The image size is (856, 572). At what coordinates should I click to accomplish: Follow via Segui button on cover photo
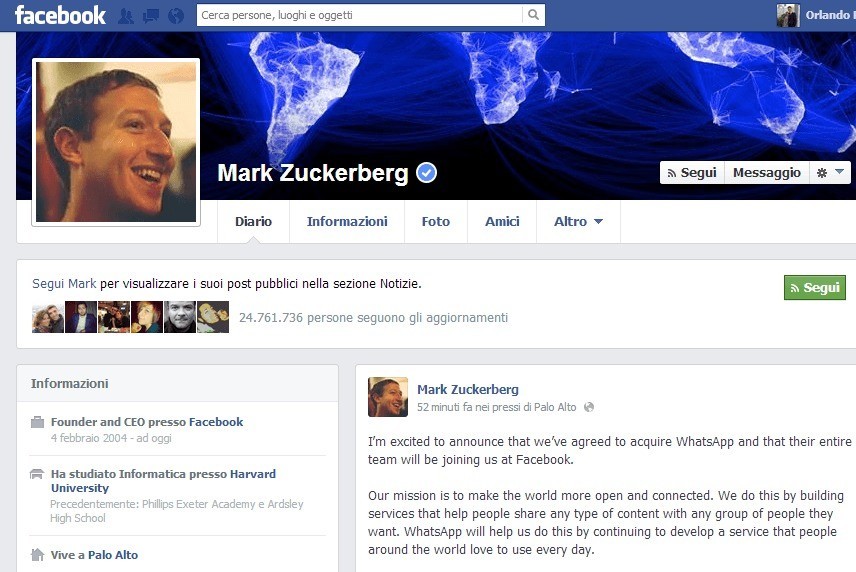click(x=692, y=172)
